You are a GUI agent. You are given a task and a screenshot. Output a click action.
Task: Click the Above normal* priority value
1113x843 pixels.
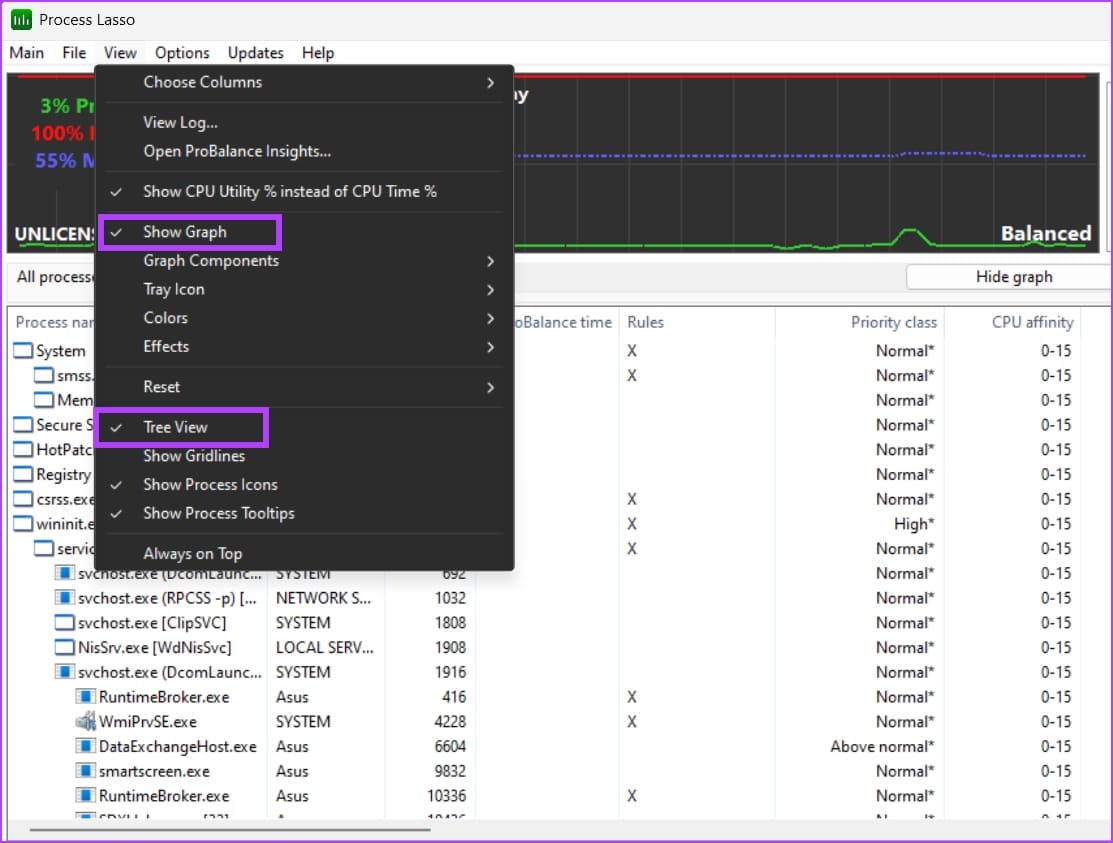point(882,746)
